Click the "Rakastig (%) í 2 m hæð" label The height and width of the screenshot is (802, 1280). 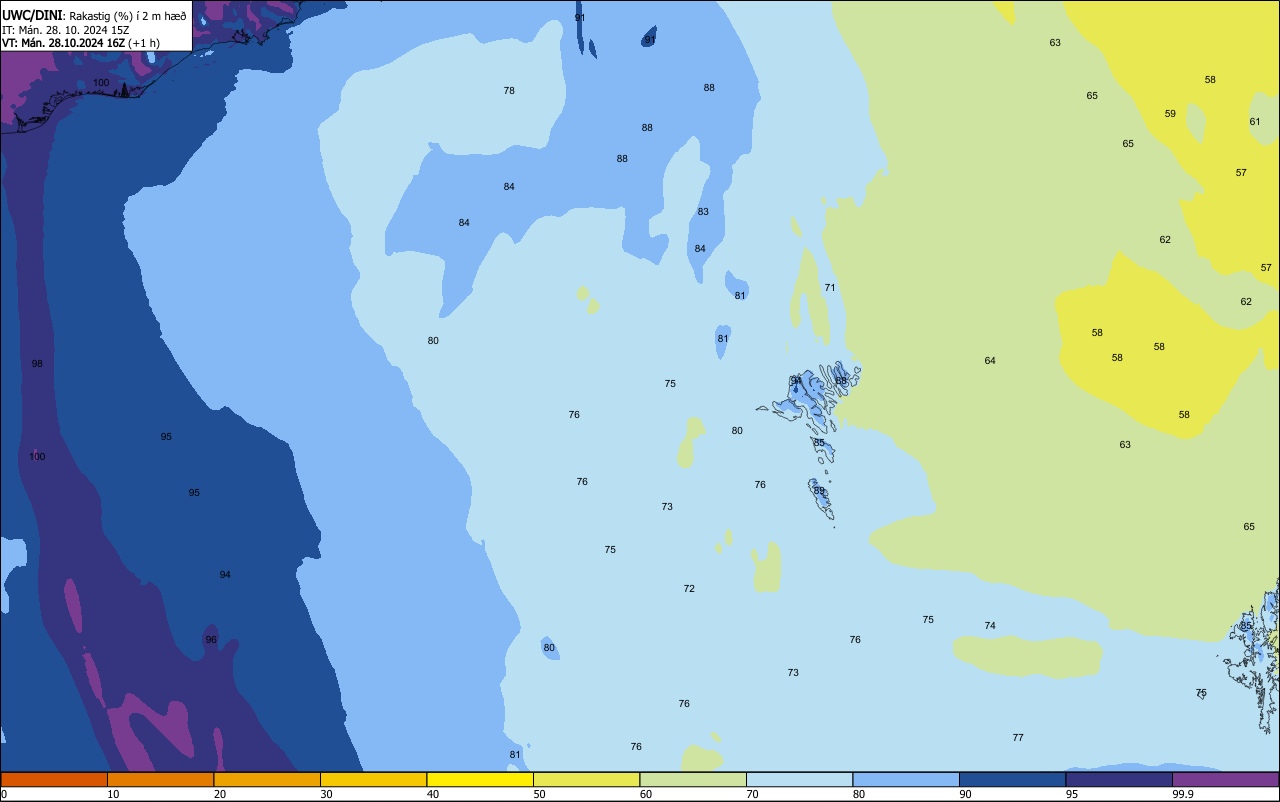click(x=128, y=15)
